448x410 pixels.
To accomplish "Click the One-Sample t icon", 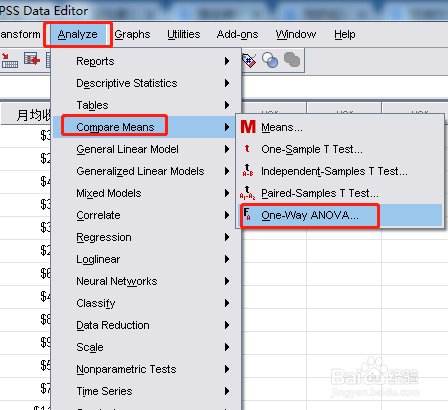I will [247, 148].
